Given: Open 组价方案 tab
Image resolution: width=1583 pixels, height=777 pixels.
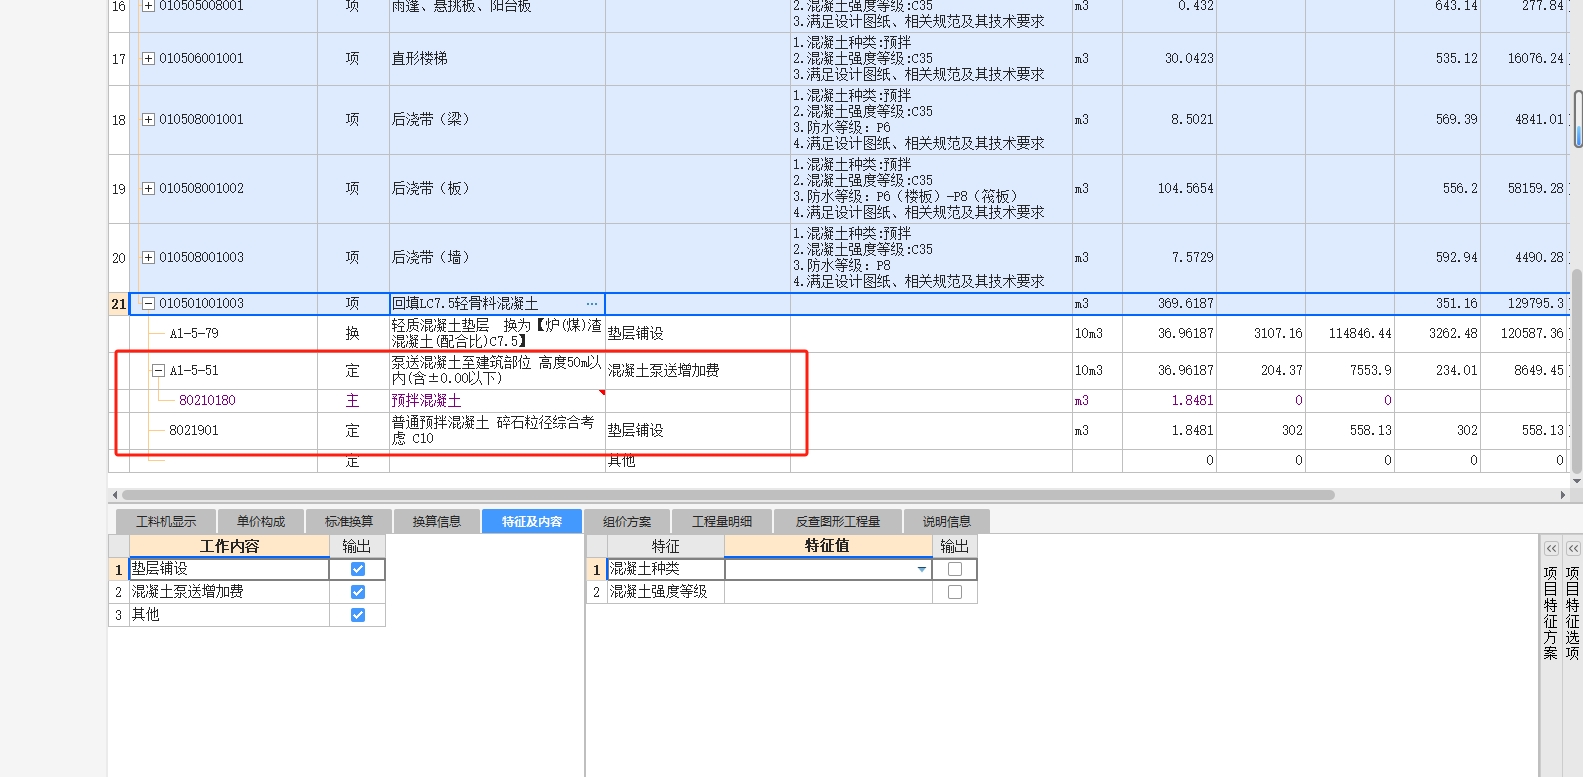Looking at the screenshot, I should 627,521.
